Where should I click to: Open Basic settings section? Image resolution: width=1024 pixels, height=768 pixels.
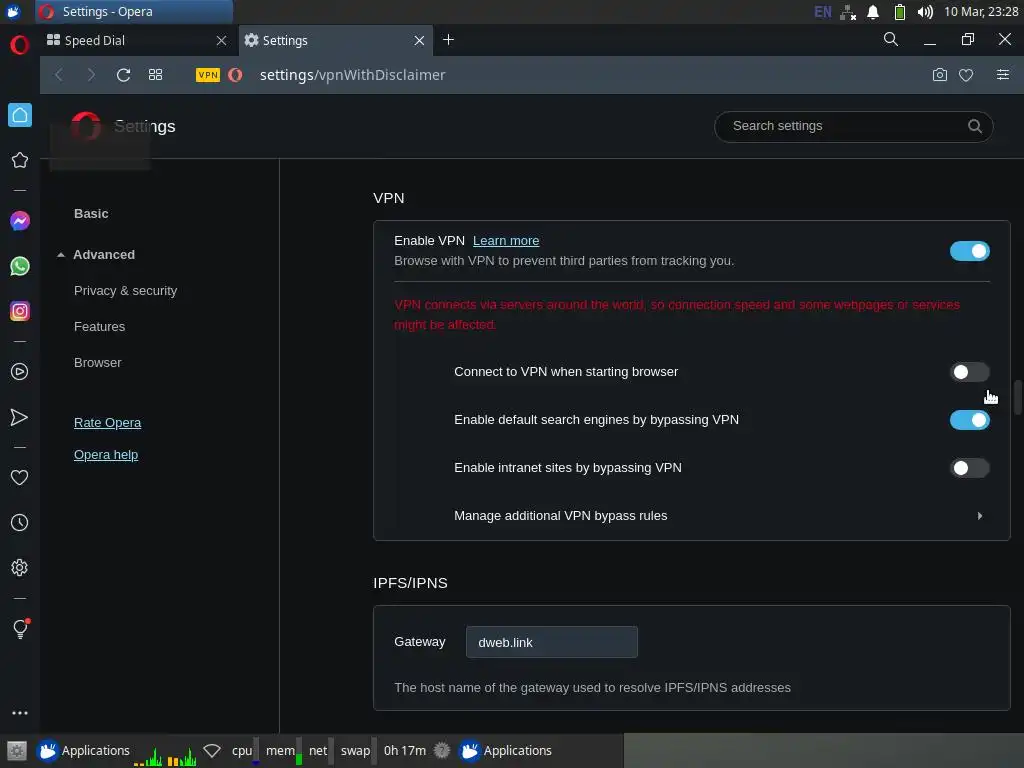(x=91, y=214)
